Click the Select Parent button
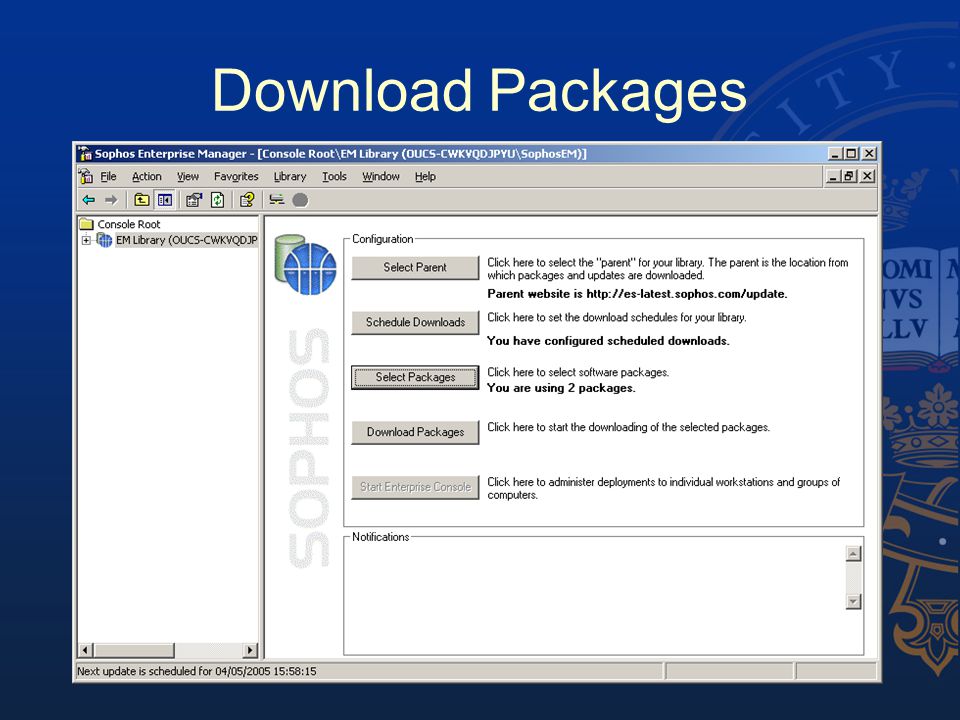The image size is (960, 720). pyautogui.click(x=415, y=268)
